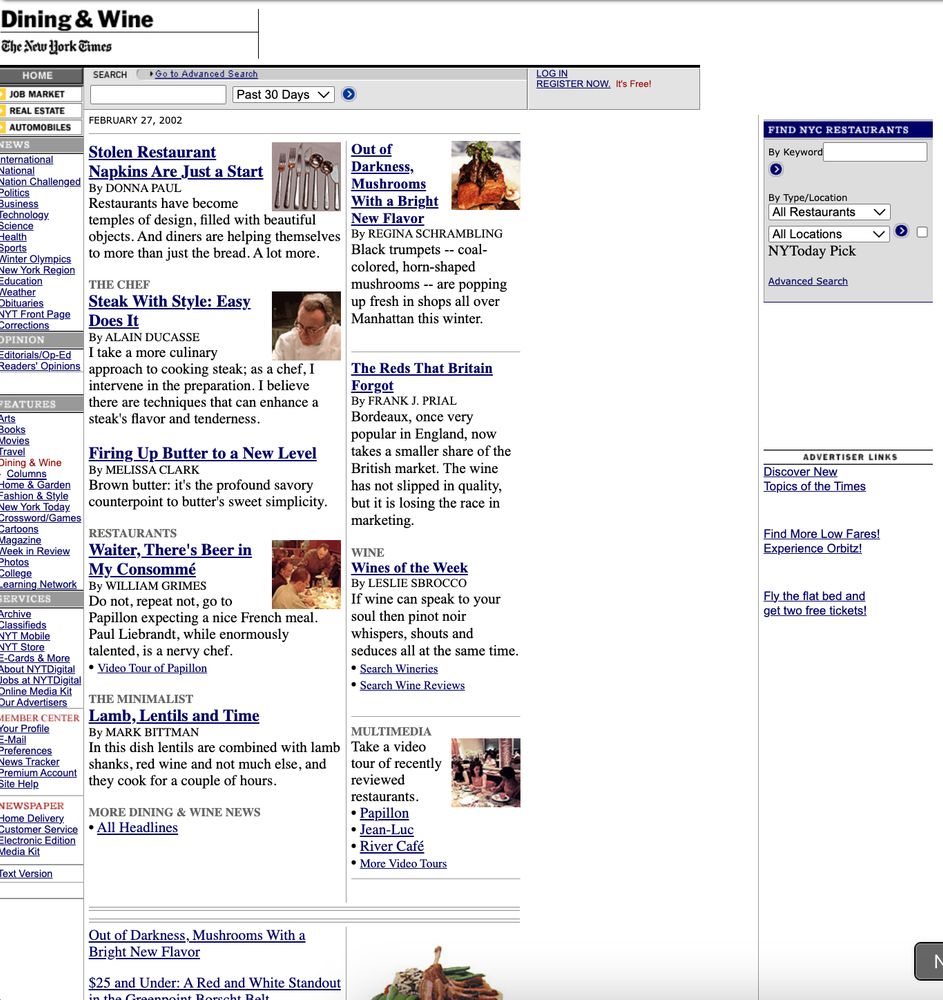The width and height of the screenshot is (943, 1000).
Task: Open the Columns link under Dining & Wine
Action: [x=26, y=474]
